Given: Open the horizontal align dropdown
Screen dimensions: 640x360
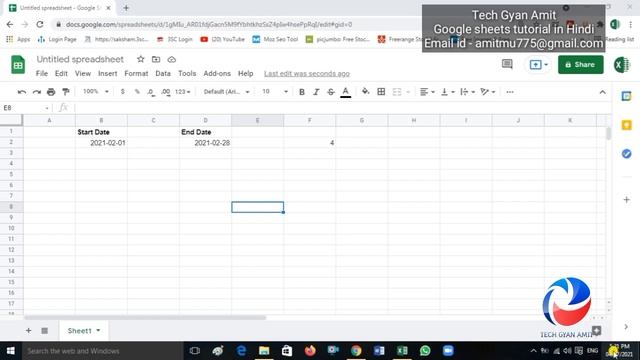Looking at the screenshot, I should 427,92.
